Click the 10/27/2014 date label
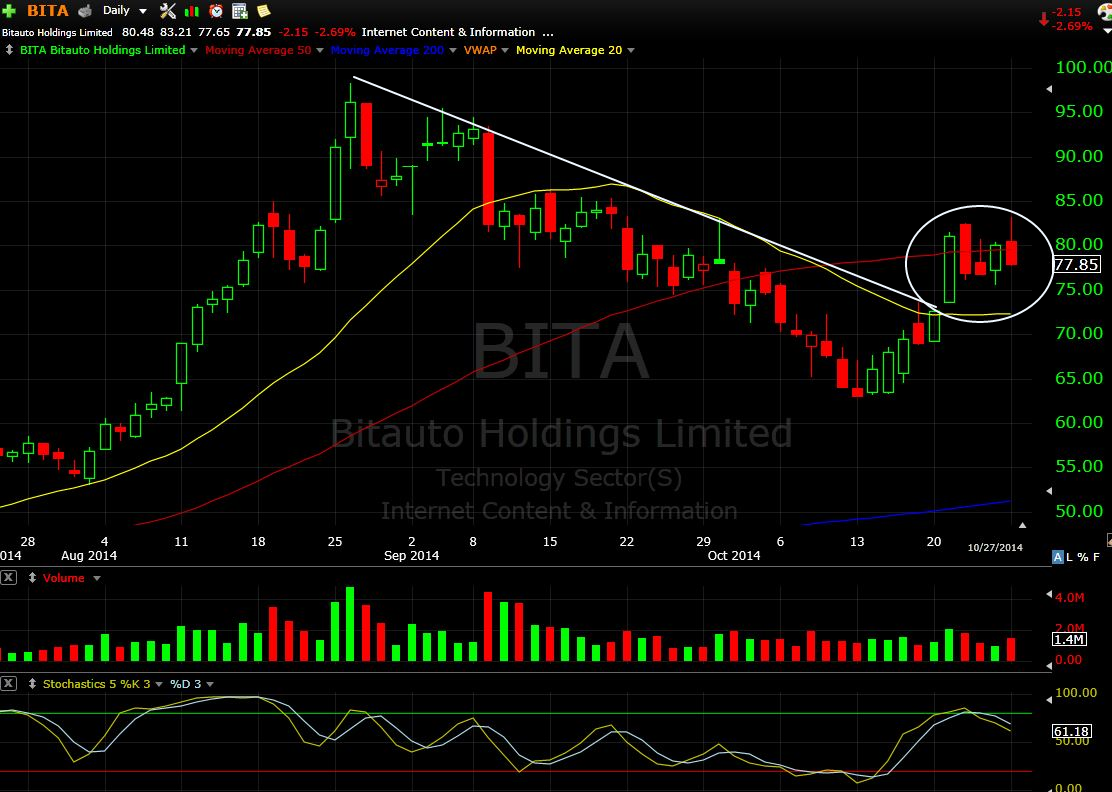The height and width of the screenshot is (792, 1112). point(995,547)
